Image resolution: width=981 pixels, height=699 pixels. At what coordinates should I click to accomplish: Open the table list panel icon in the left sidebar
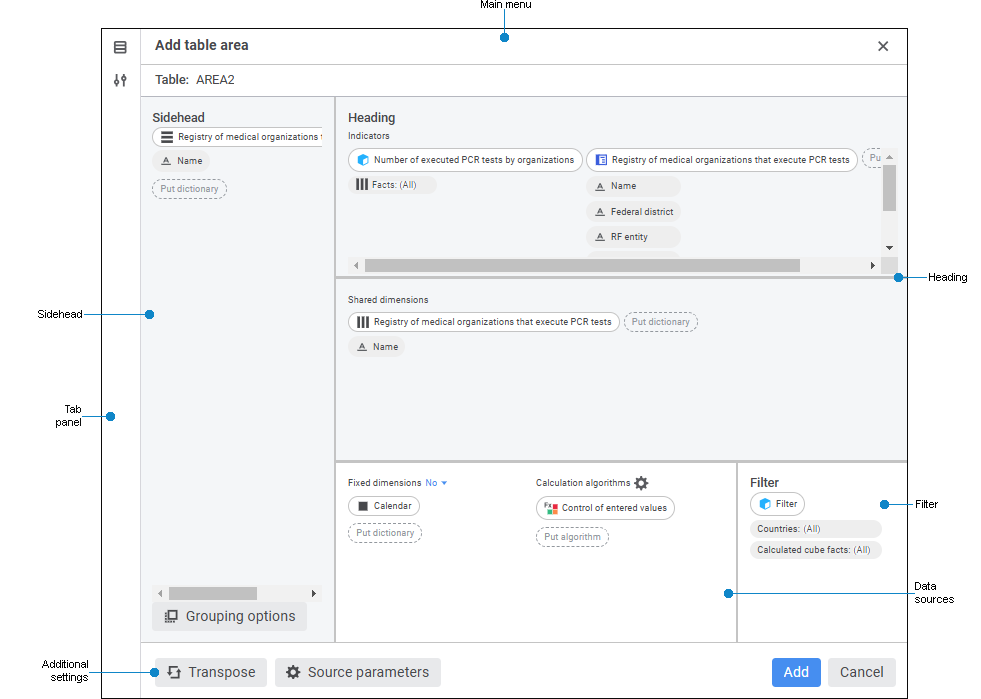(120, 47)
